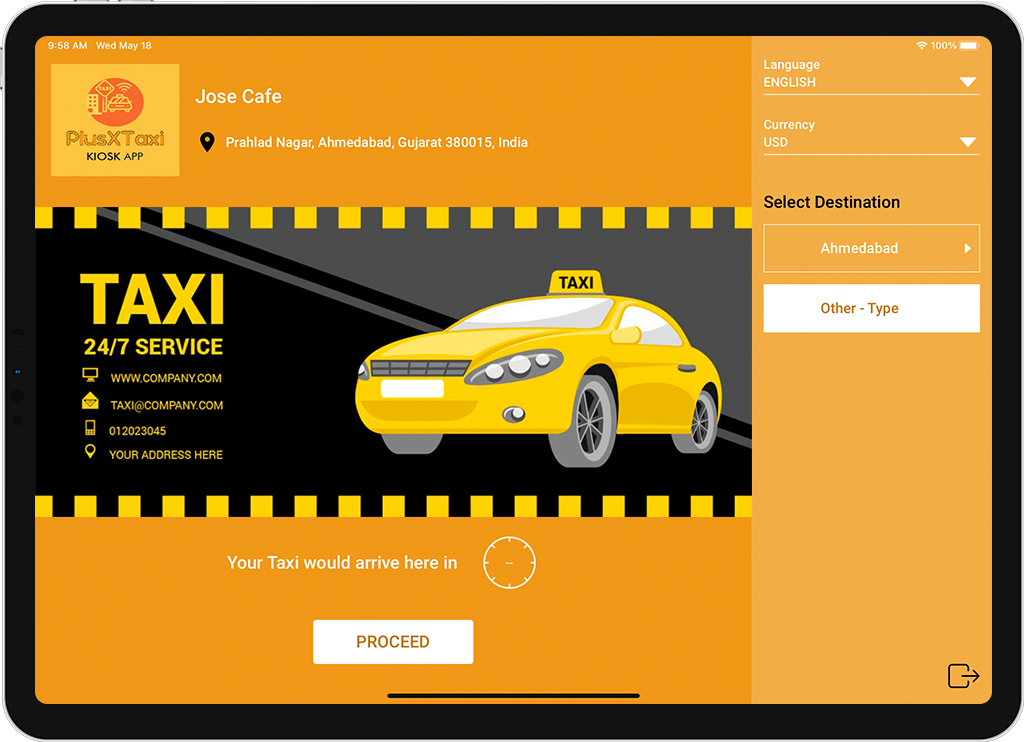
Task: Click the Currency label
Action: click(x=789, y=125)
